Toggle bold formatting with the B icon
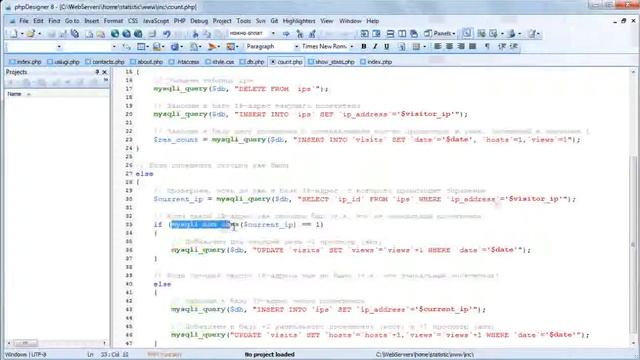 364,47
